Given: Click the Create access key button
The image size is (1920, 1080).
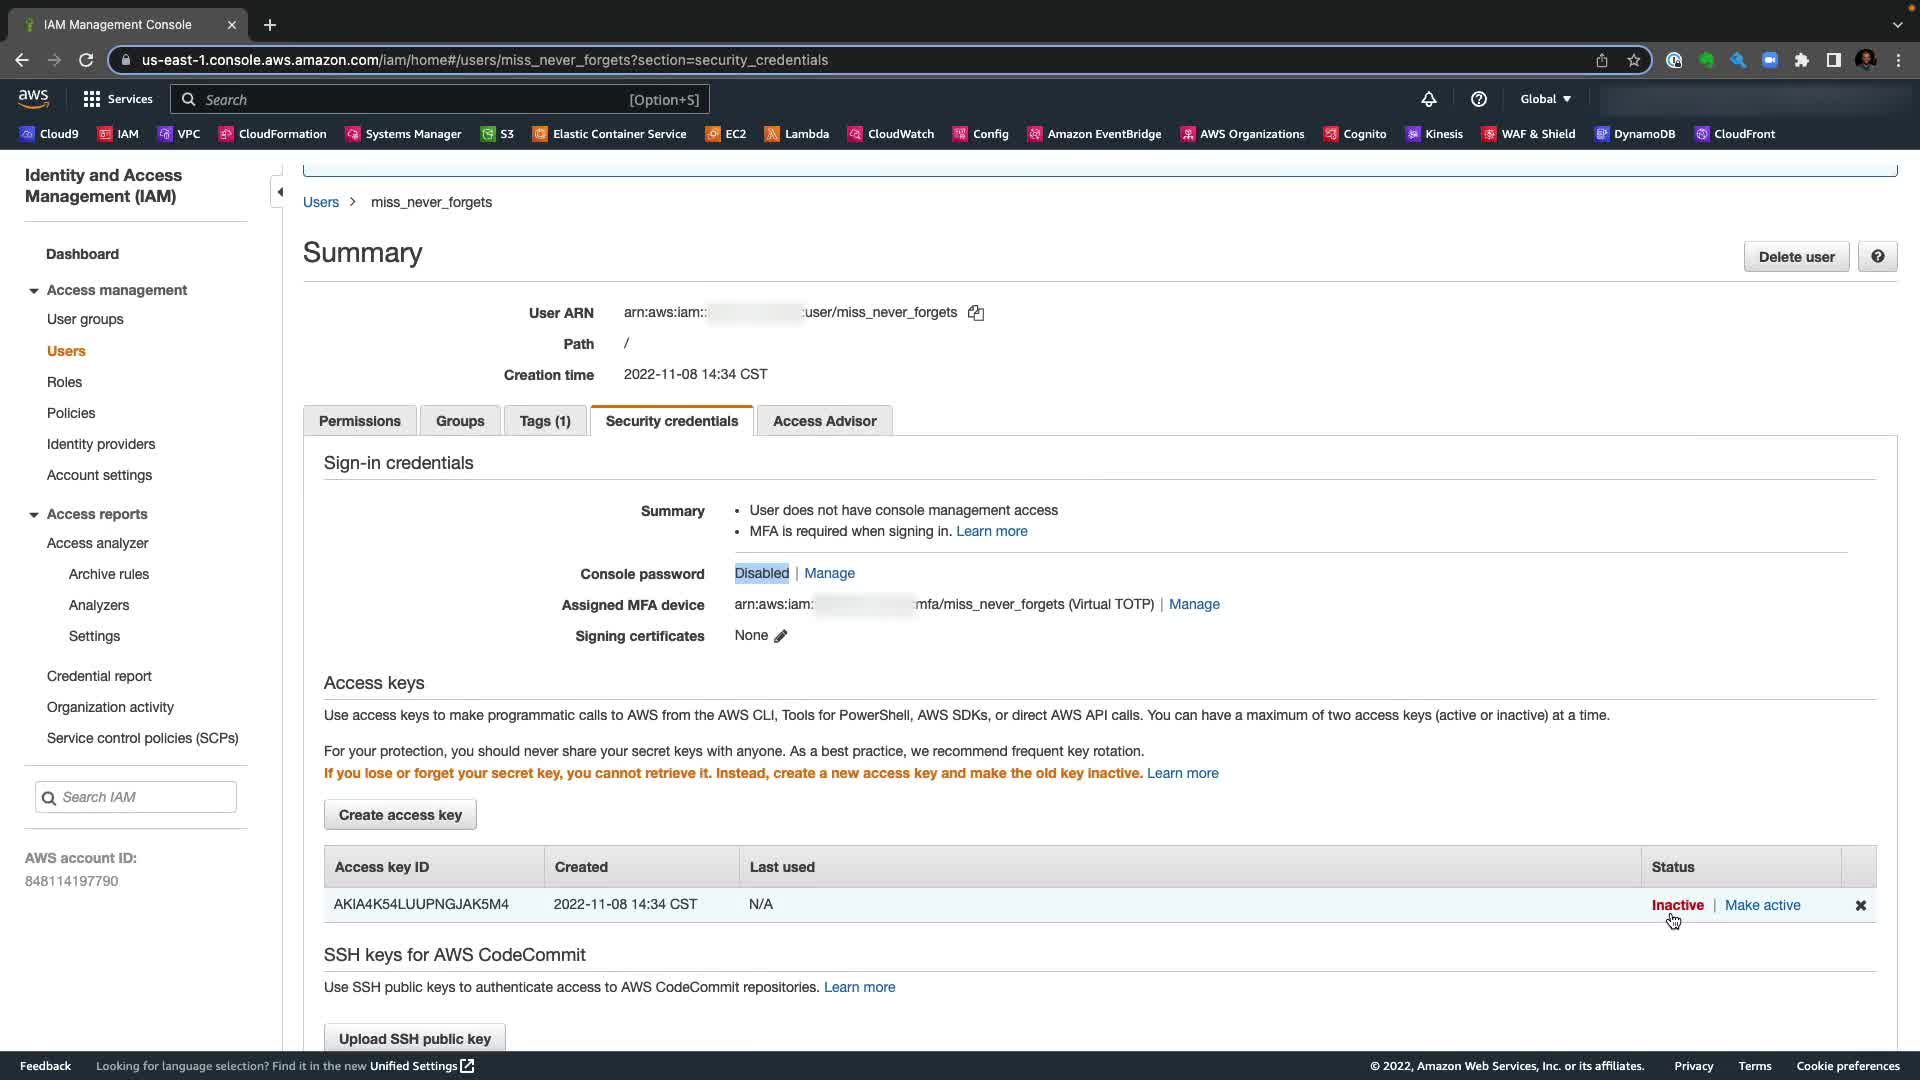Looking at the screenshot, I should tap(400, 815).
